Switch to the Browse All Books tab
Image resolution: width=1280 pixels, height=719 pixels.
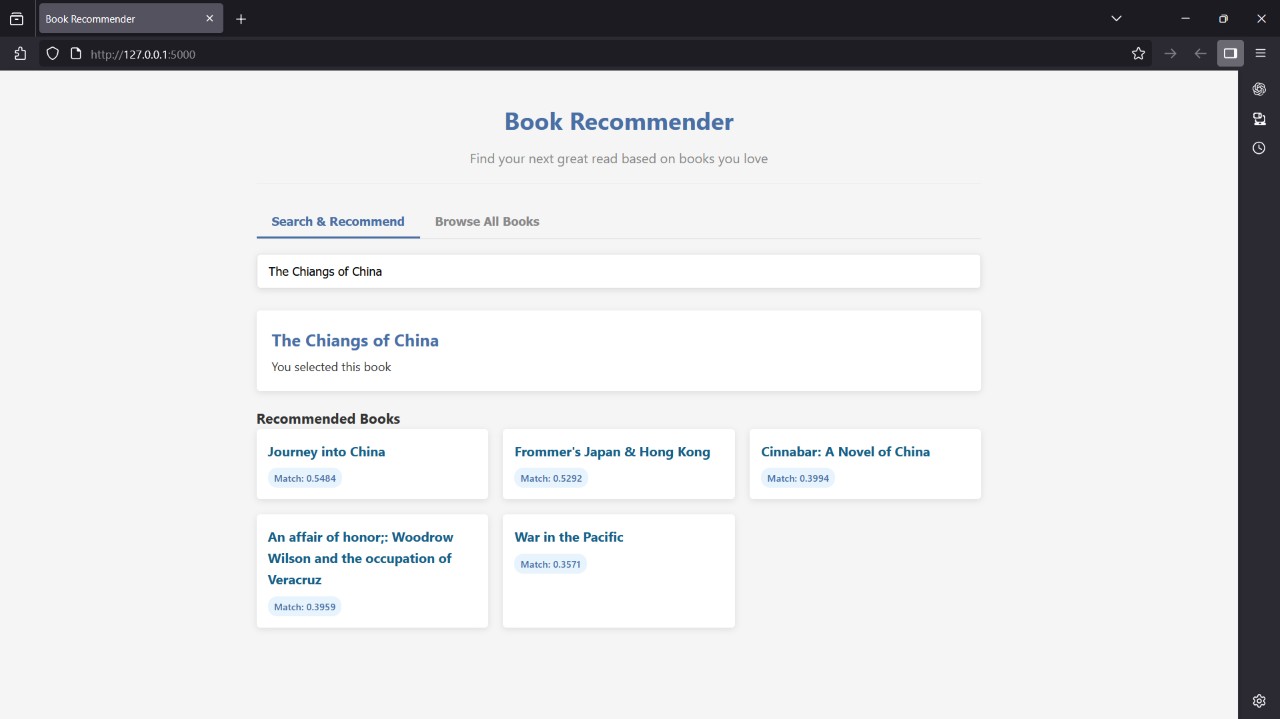[x=487, y=221]
